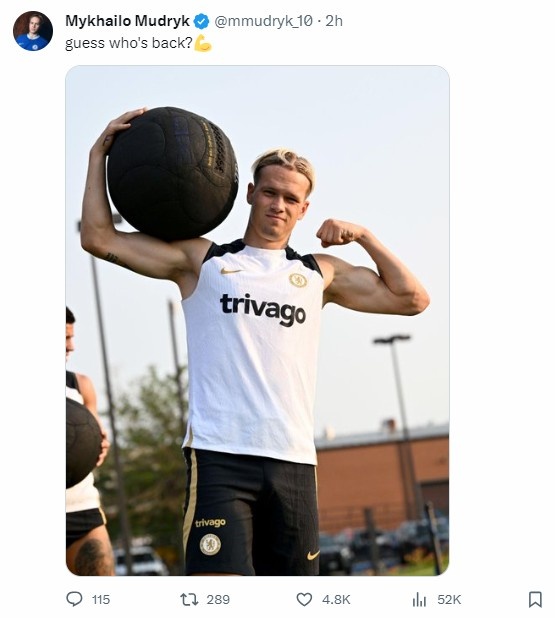Viewport: 555px width, 618px height.
Task: Click the 52K views count
Action: coord(449,599)
